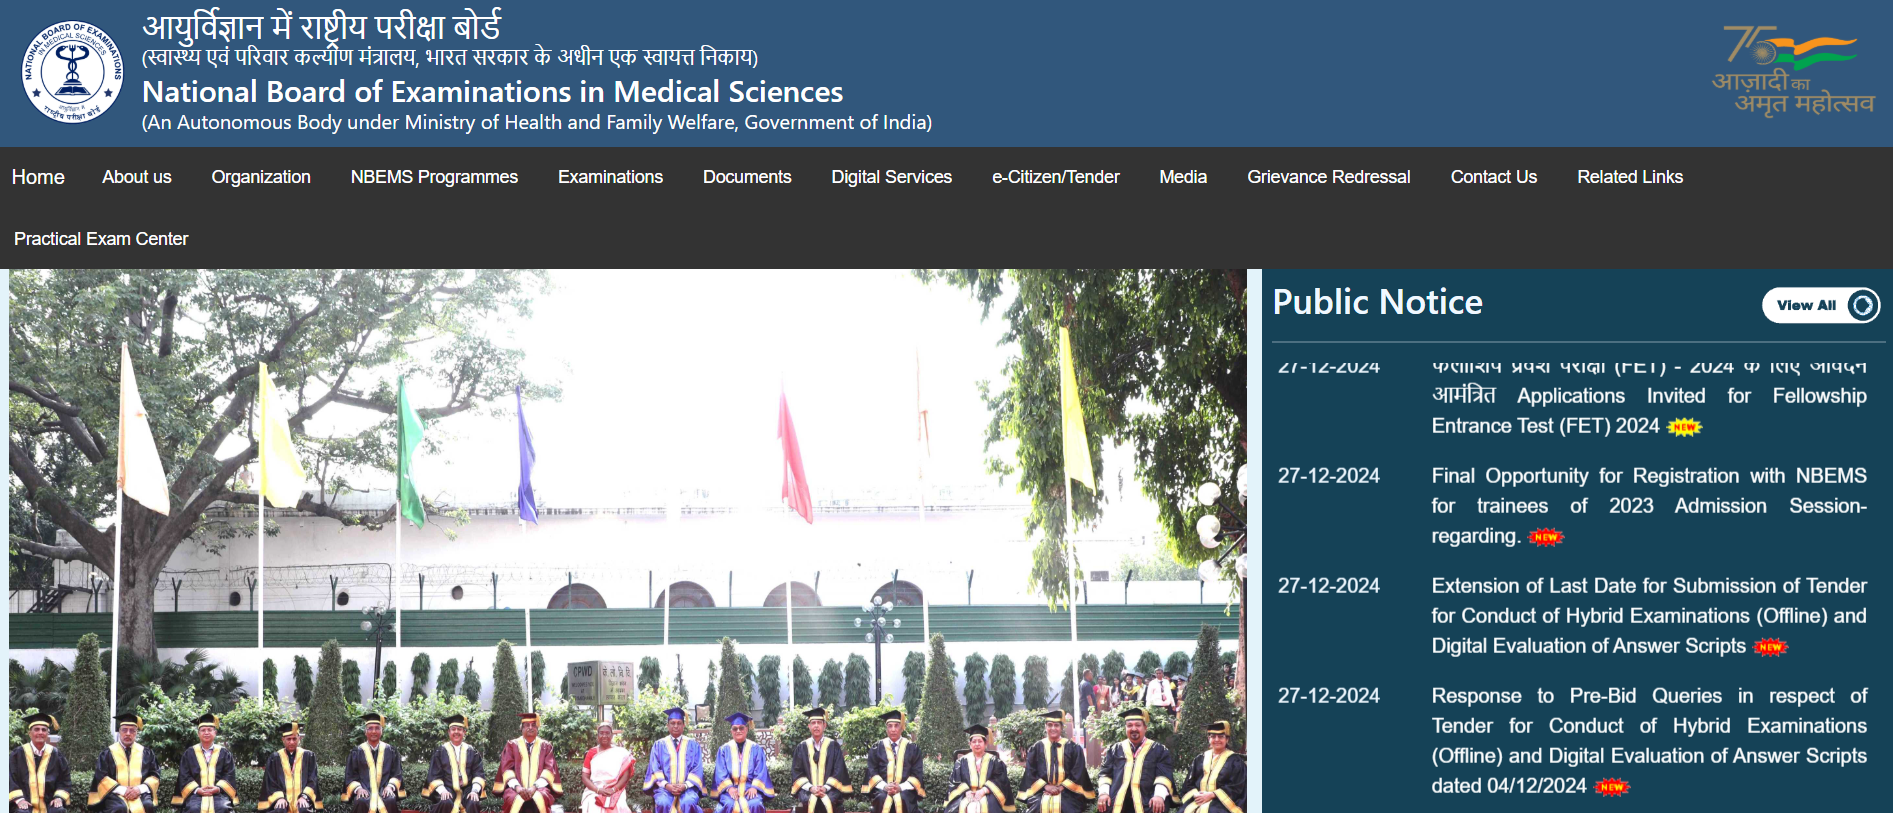Open the About us menu
This screenshot has width=1893, height=813.
[x=137, y=177]
